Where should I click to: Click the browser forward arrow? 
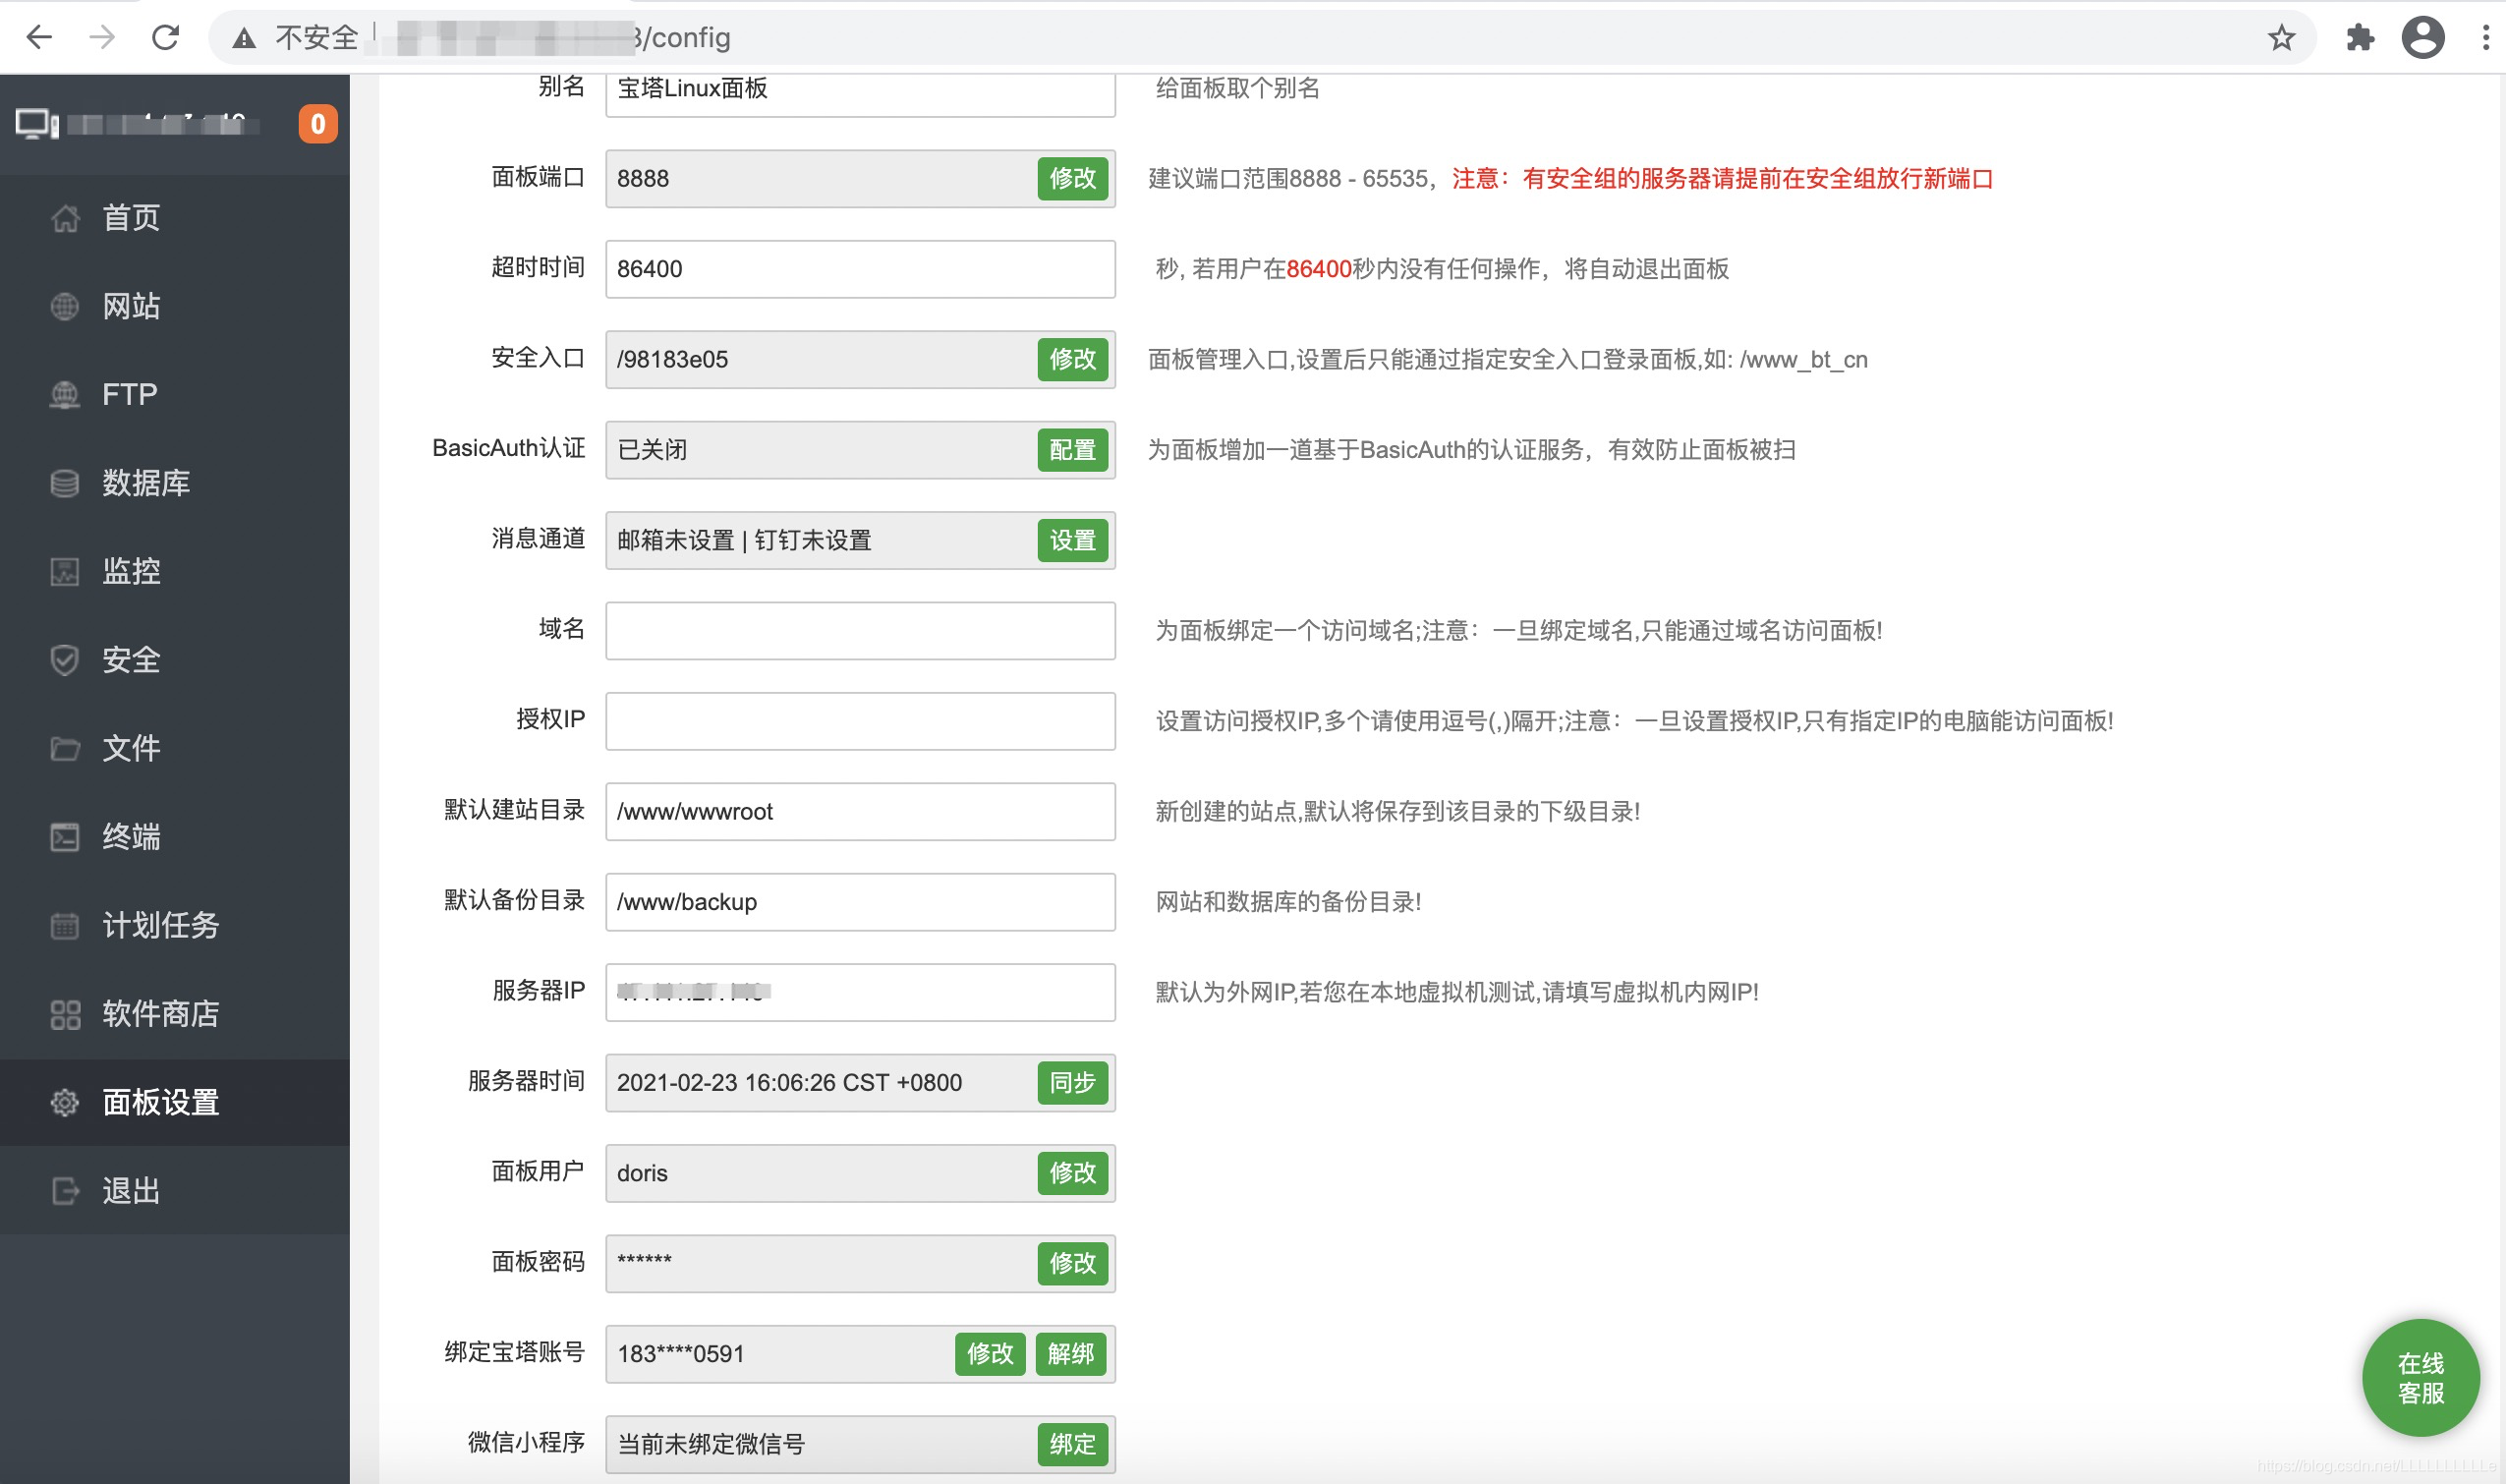pos(102,38)
